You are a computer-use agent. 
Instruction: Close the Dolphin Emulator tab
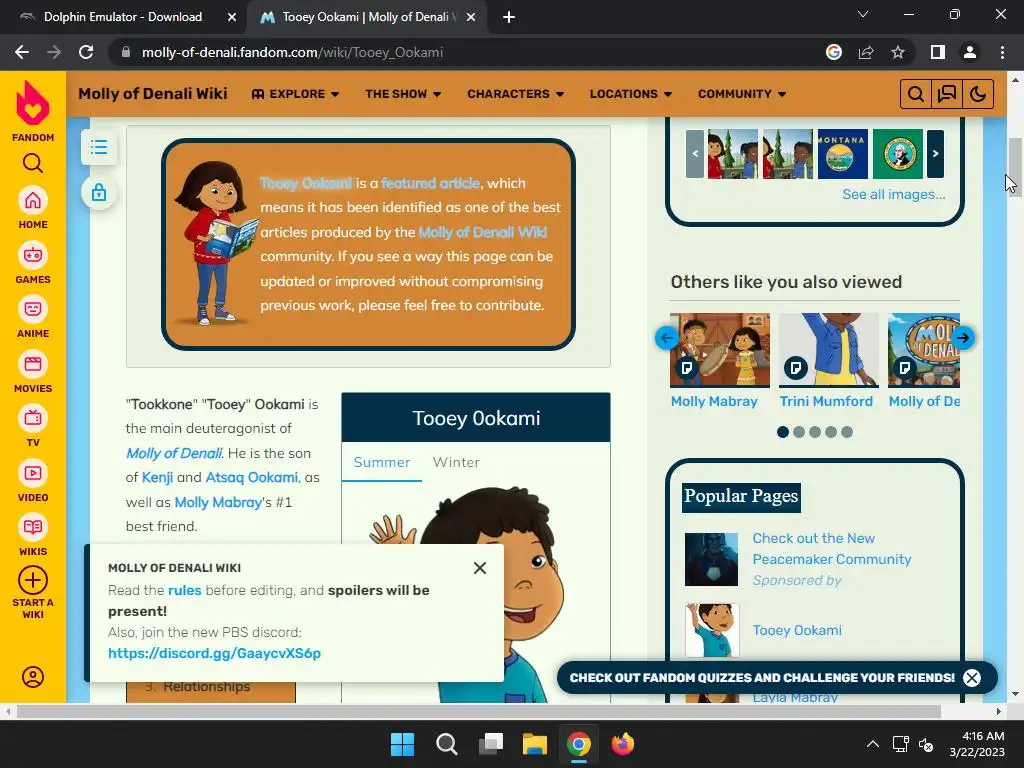coord(232,17)
